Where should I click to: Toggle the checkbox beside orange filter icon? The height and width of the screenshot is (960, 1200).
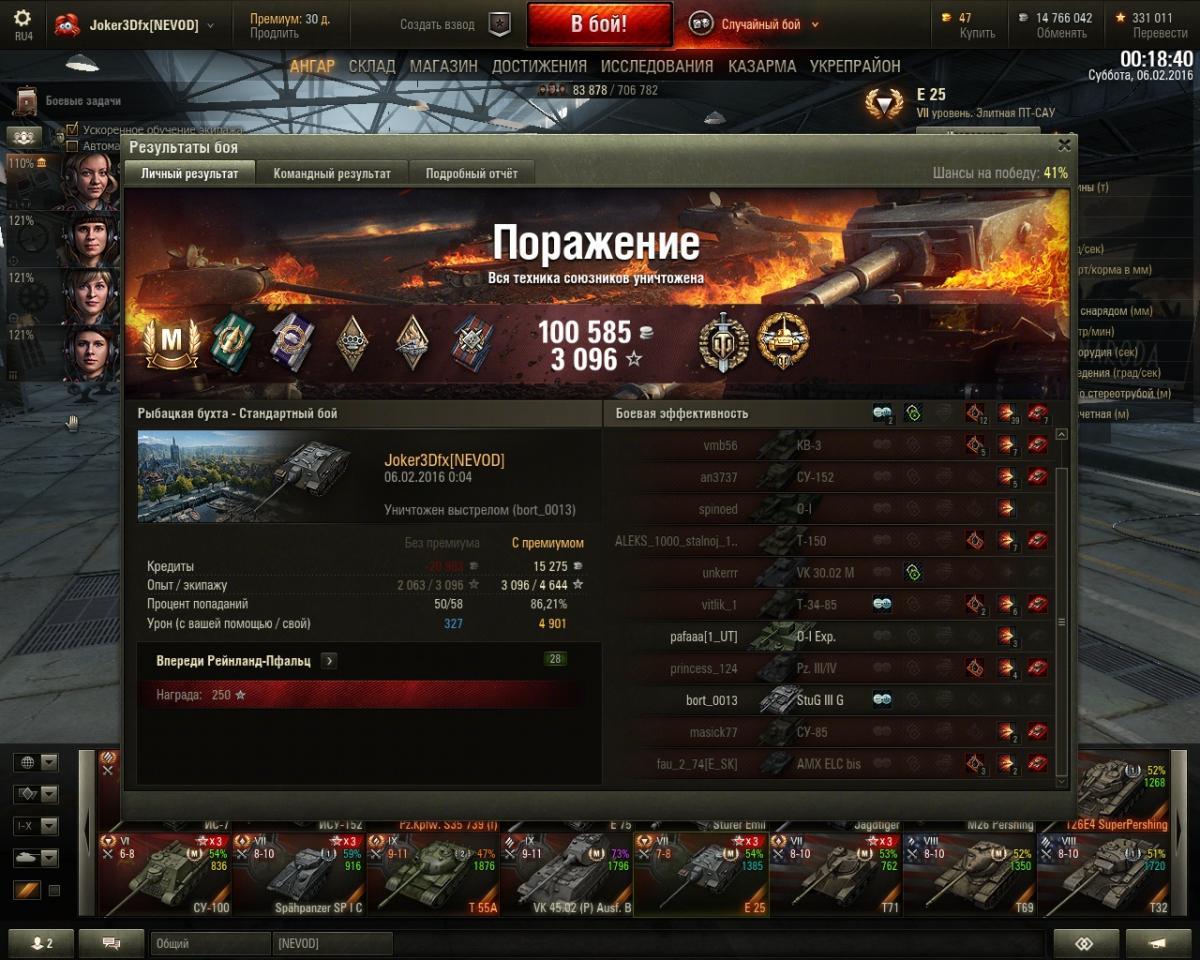coord(54,890)
